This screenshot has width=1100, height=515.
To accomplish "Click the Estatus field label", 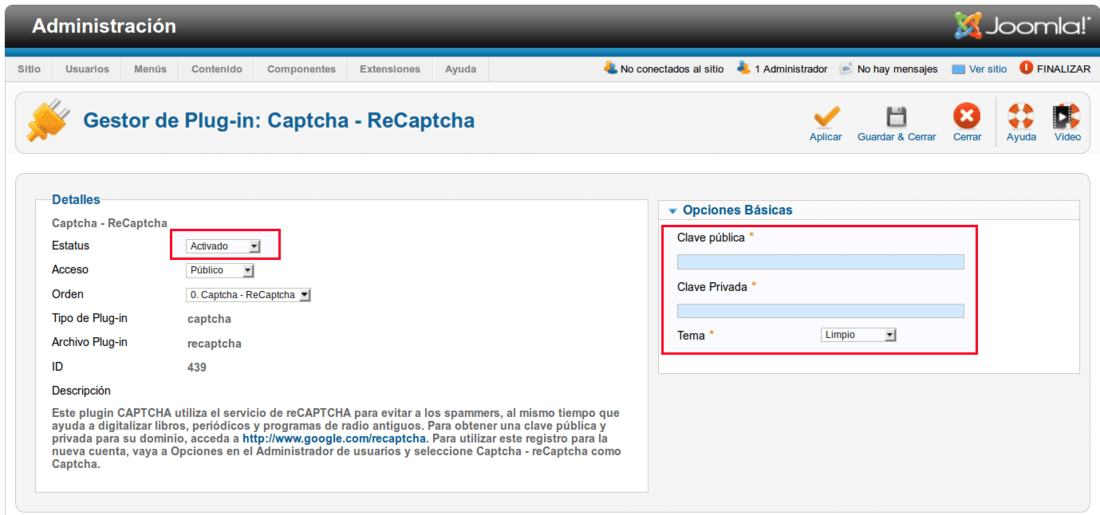I will pos(71,246).
